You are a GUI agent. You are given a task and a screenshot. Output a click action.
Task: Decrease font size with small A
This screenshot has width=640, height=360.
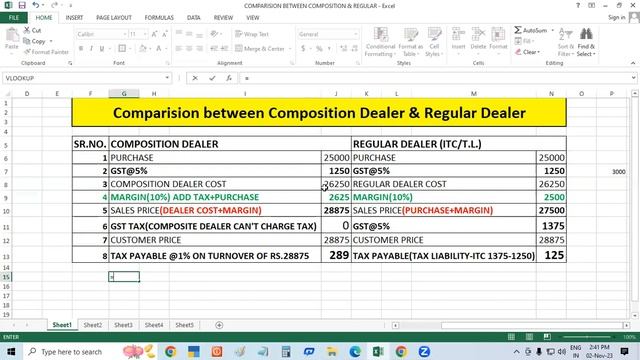(x=164, y=34)
